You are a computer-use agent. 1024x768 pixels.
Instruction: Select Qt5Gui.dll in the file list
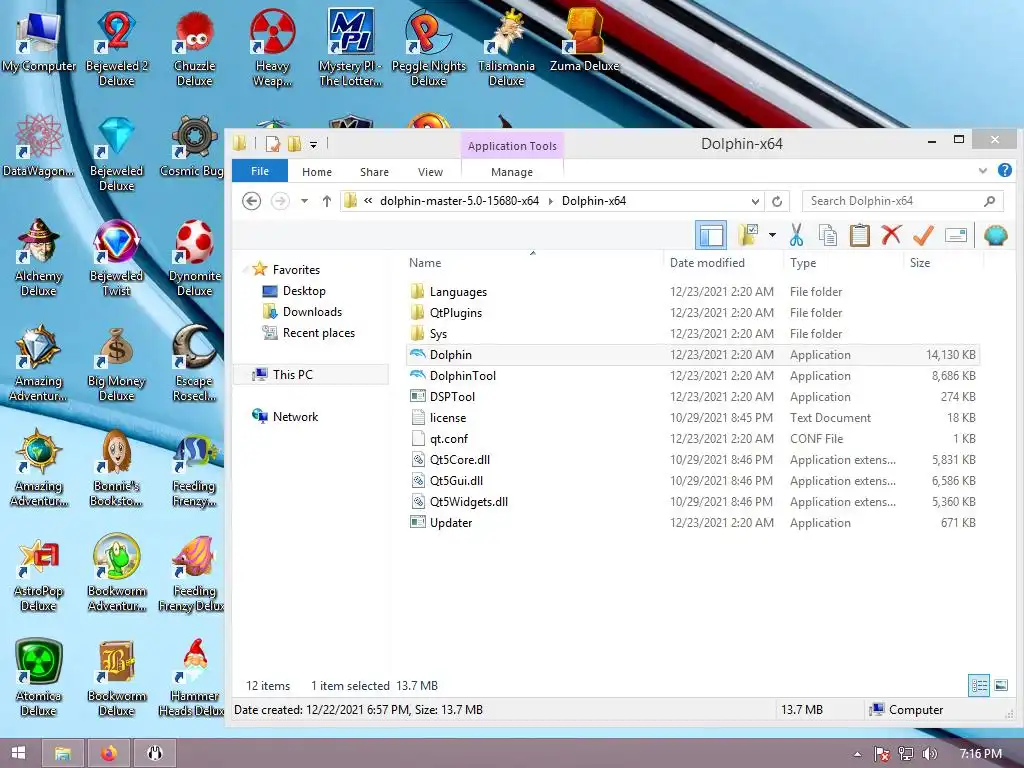point(692,481)
